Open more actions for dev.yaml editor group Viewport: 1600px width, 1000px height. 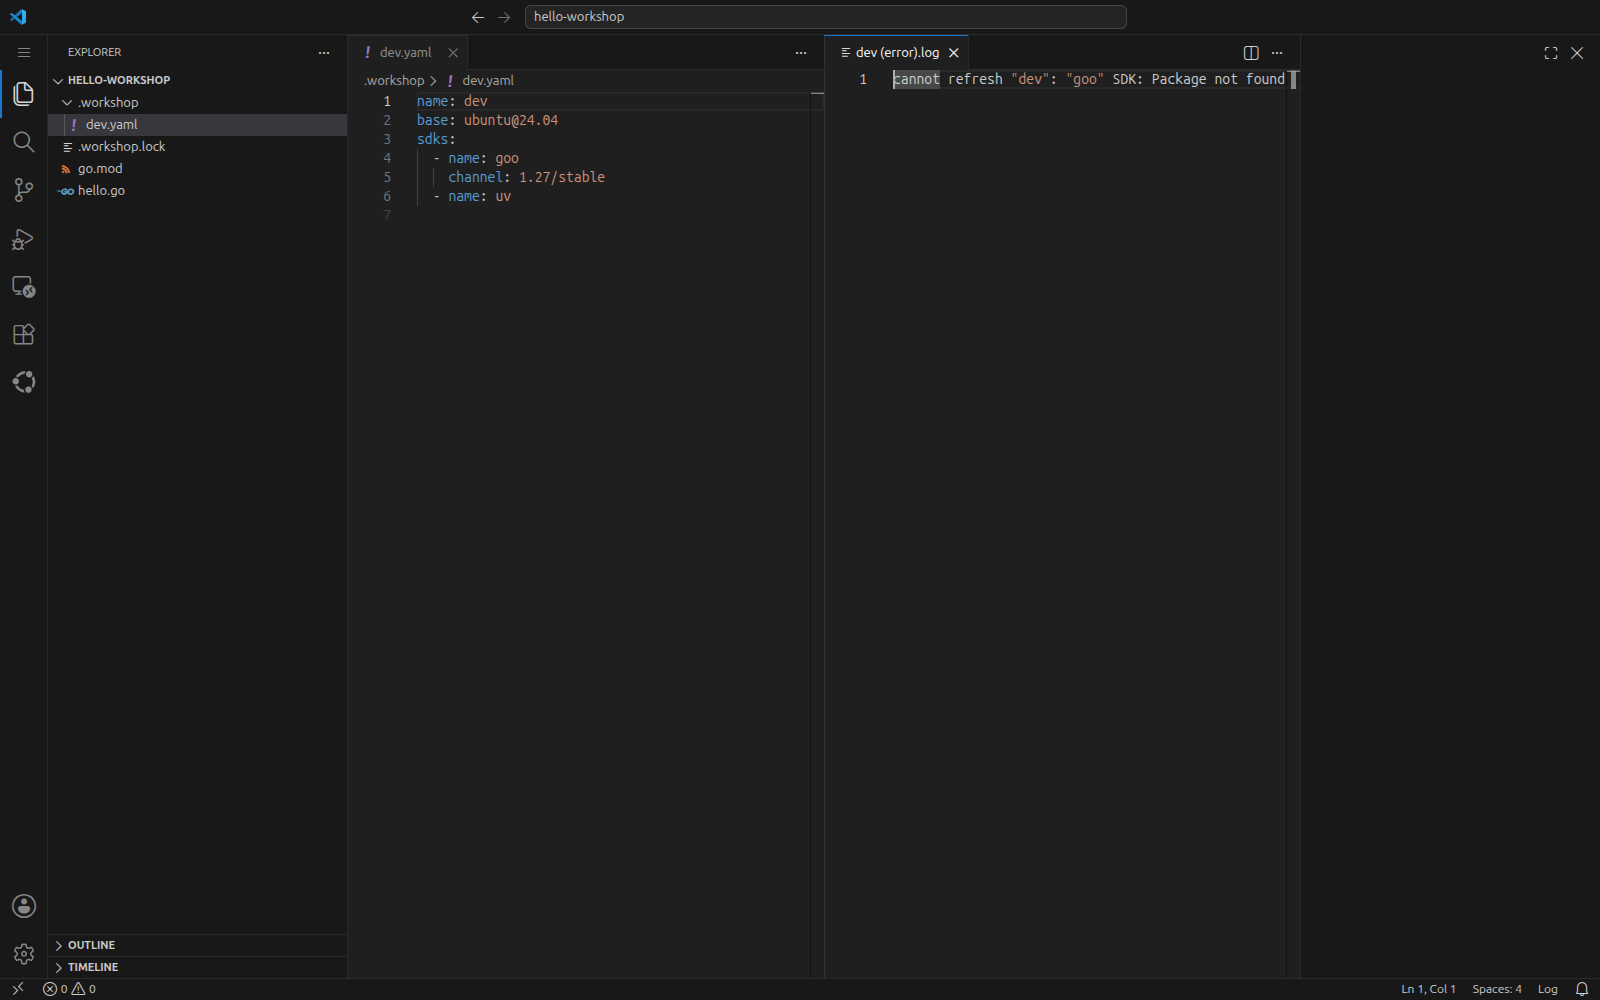point(801,53)
